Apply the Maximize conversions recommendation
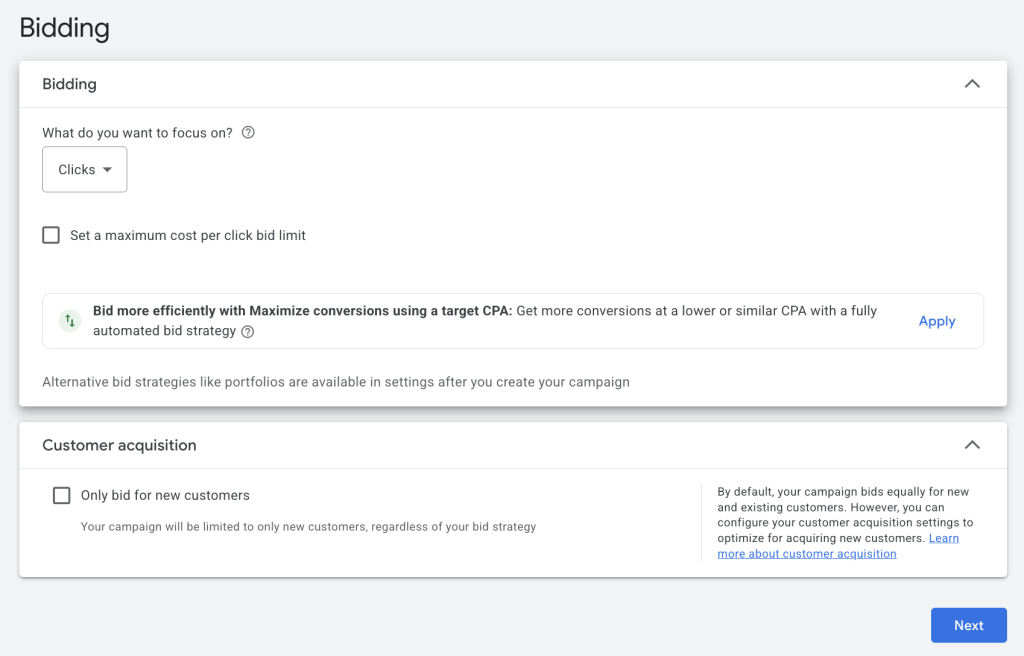The image size is (1024, 656). point(936,321)
